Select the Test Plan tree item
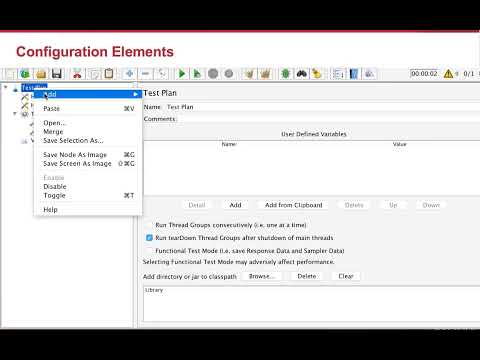 tap(34, 87)
